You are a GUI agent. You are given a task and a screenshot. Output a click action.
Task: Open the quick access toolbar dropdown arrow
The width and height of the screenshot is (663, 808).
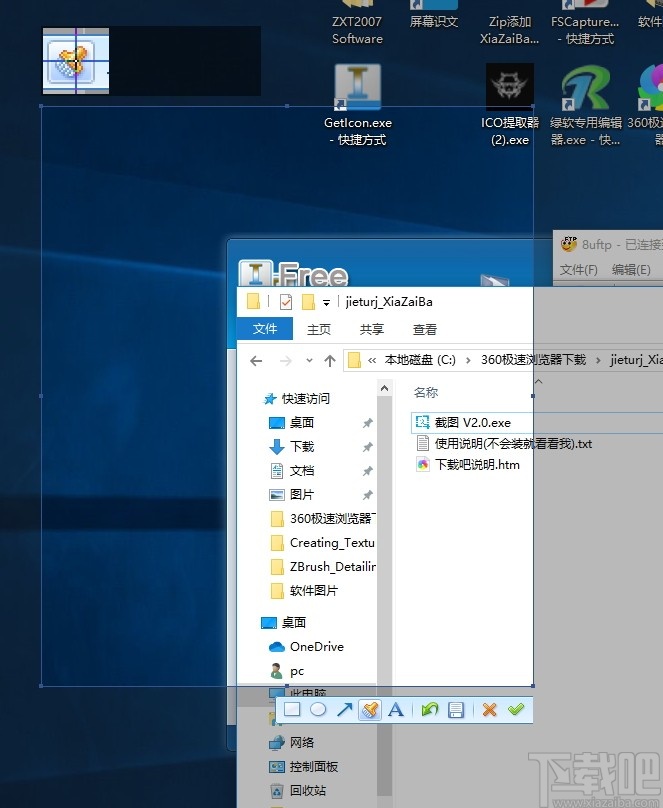click(326, 303)
